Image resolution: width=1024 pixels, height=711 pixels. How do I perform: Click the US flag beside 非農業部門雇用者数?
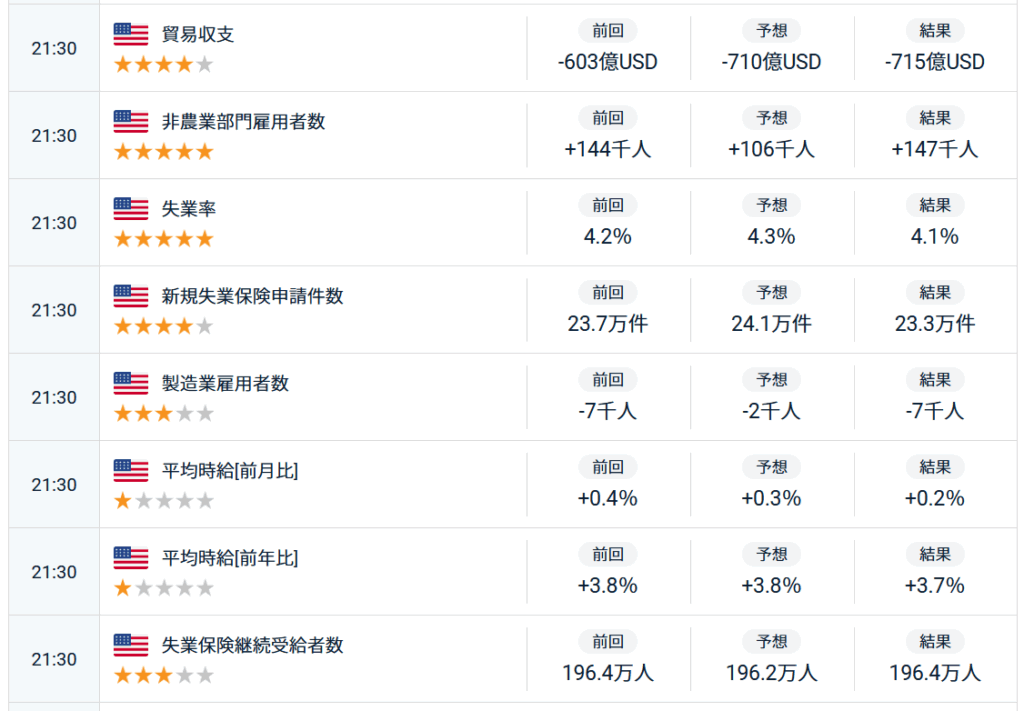click(x=131, y=121)
